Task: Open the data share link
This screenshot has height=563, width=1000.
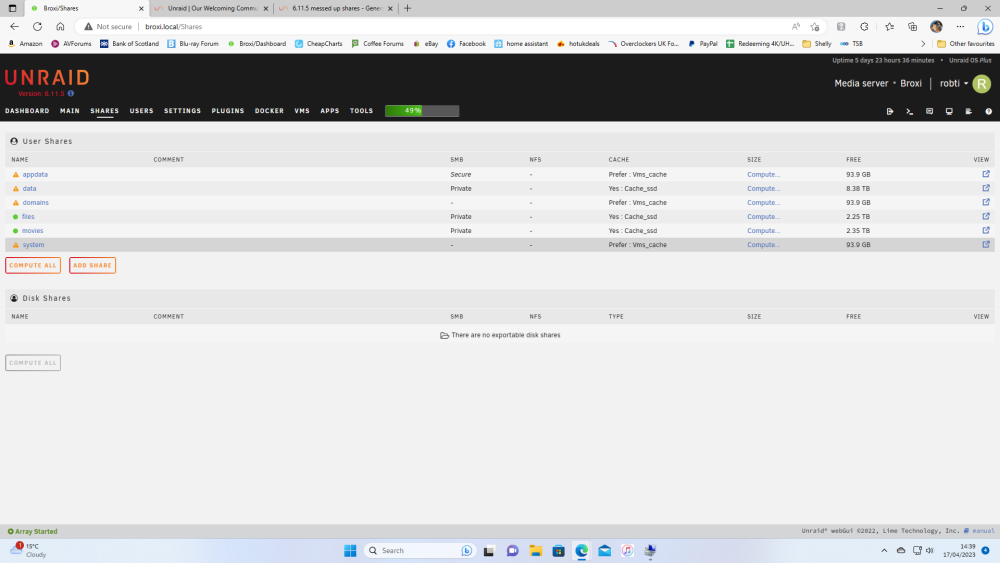Action: tap(29, 188)
